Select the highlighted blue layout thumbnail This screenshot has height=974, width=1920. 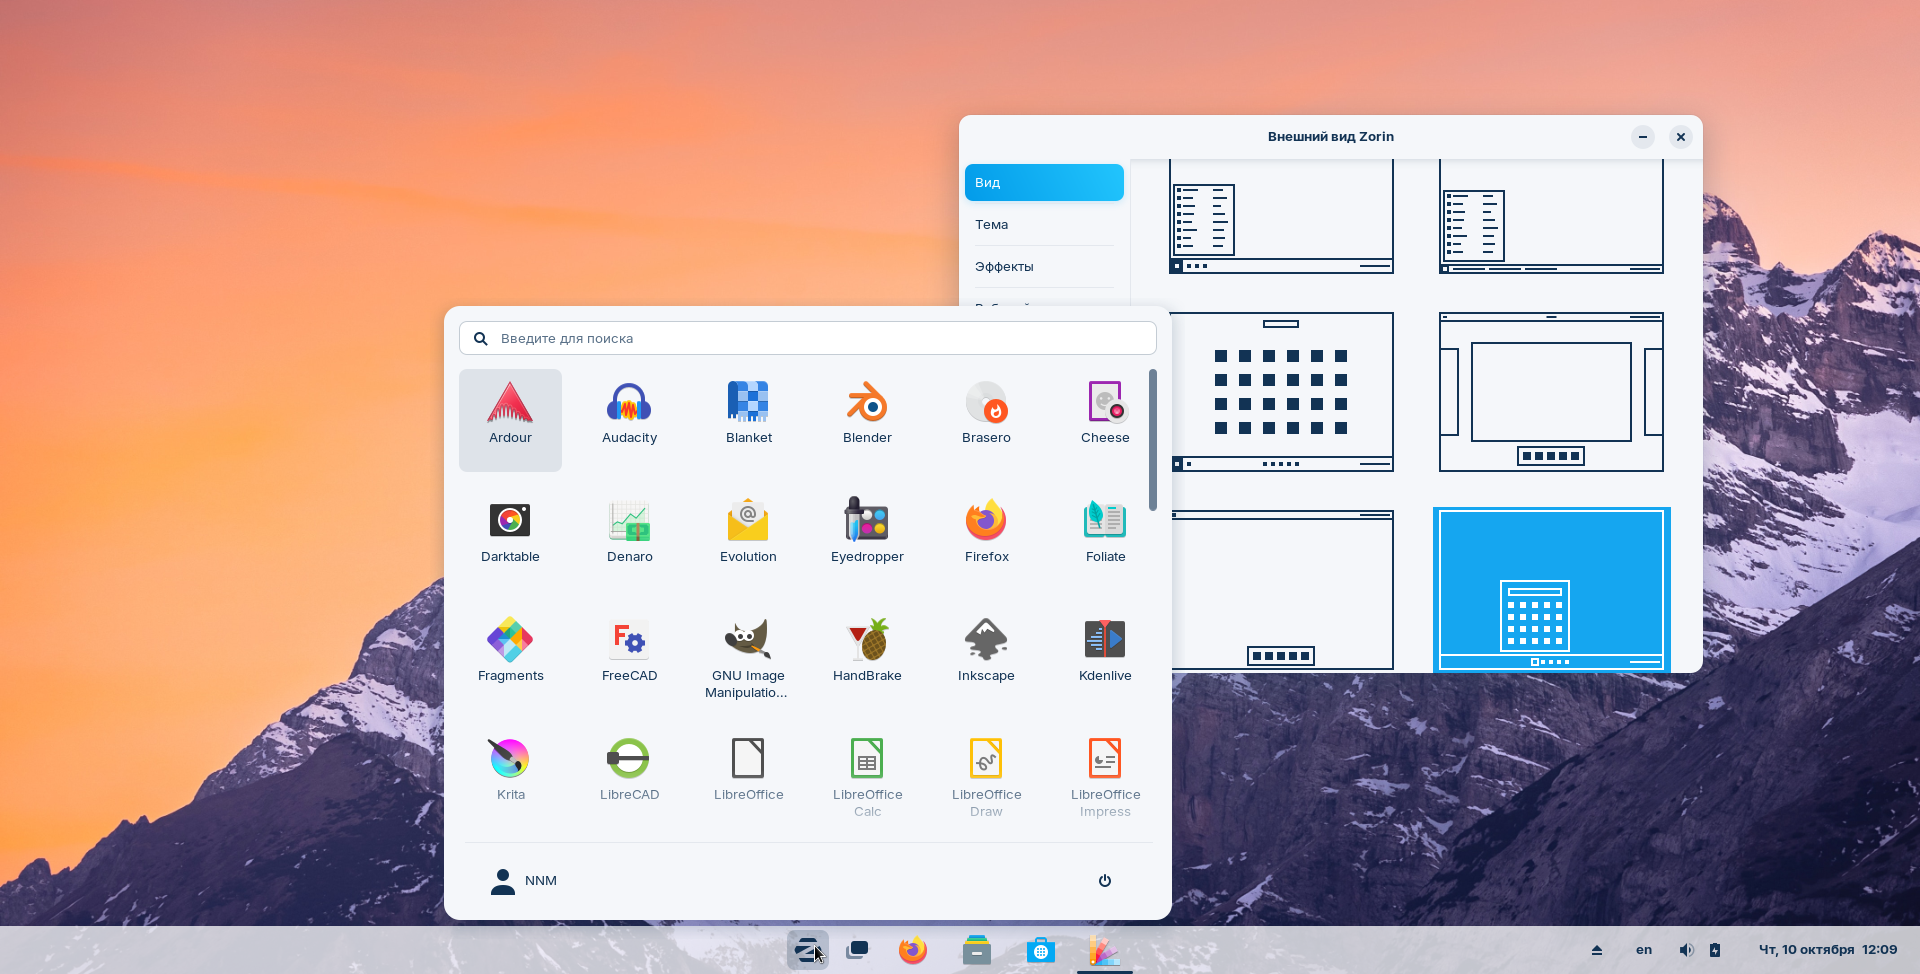(x=1551, y=590)
